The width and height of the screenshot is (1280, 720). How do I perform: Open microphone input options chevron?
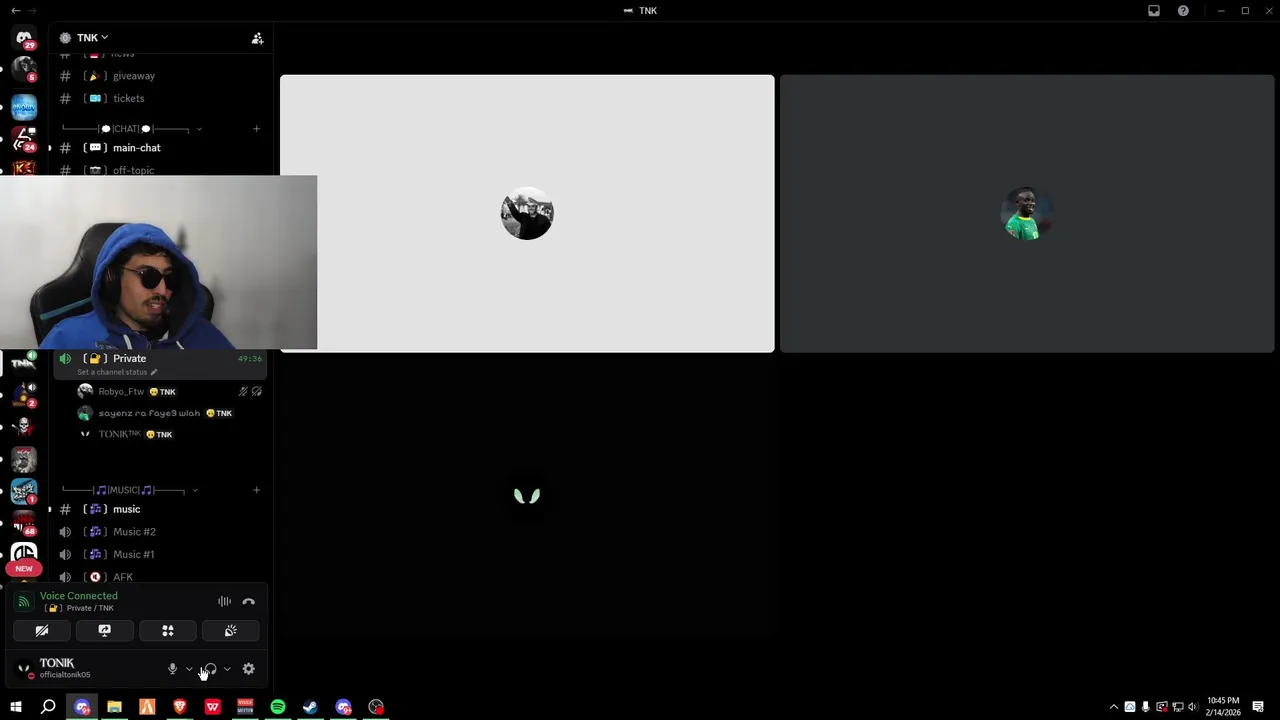189,669
